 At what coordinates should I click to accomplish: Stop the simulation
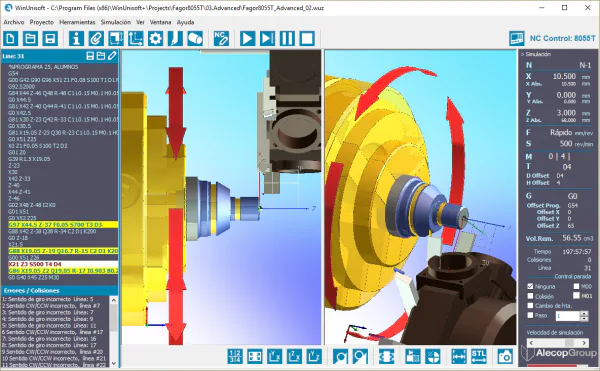pyautogui.click(x=307, y=39)
